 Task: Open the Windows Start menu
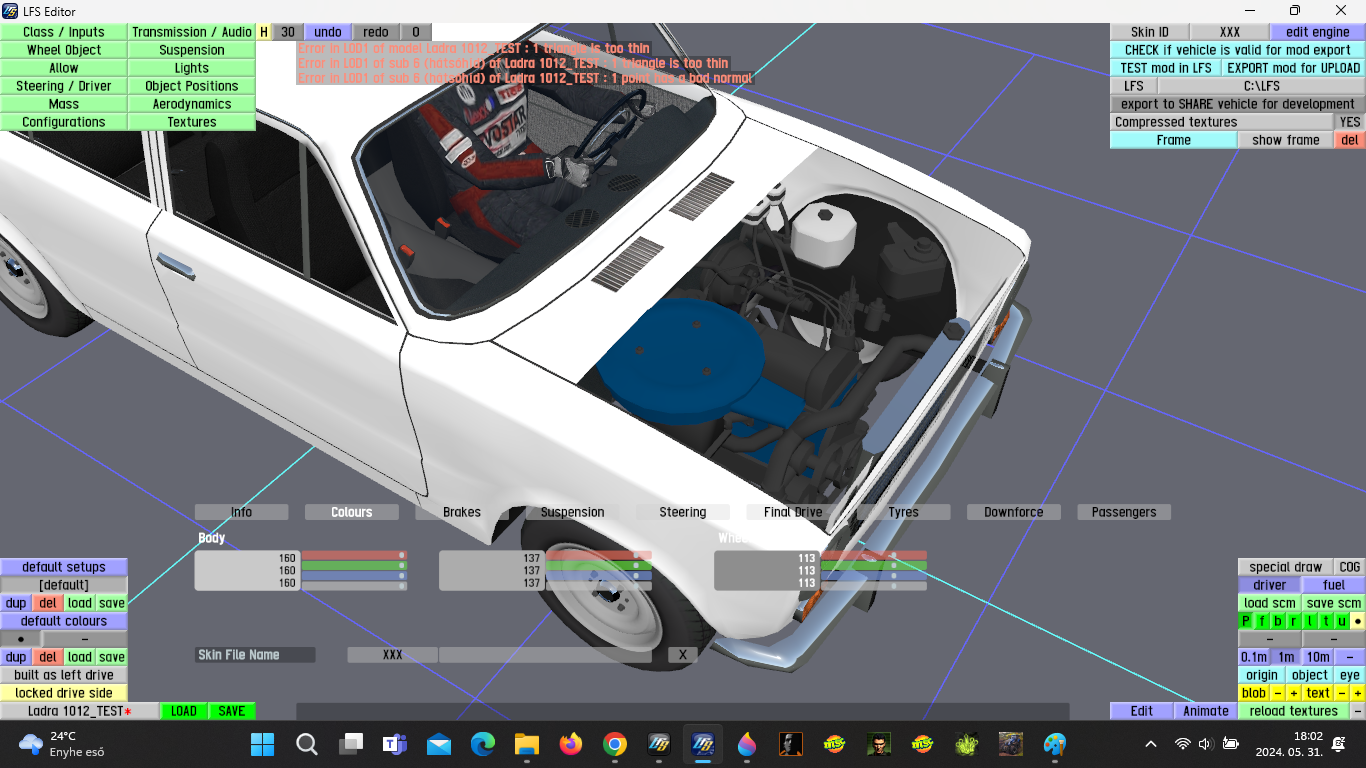click(262, 744)
